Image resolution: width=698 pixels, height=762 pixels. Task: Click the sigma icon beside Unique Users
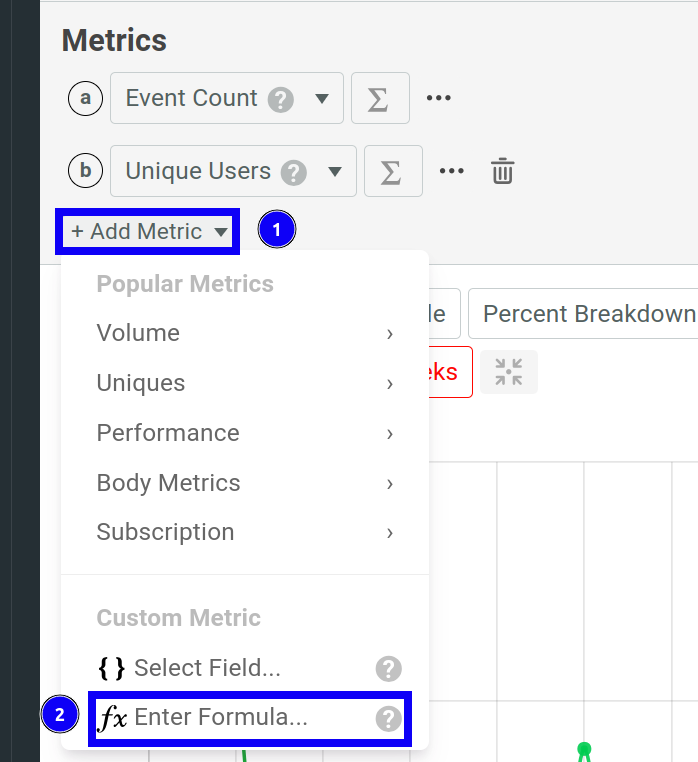click(392, 172)
